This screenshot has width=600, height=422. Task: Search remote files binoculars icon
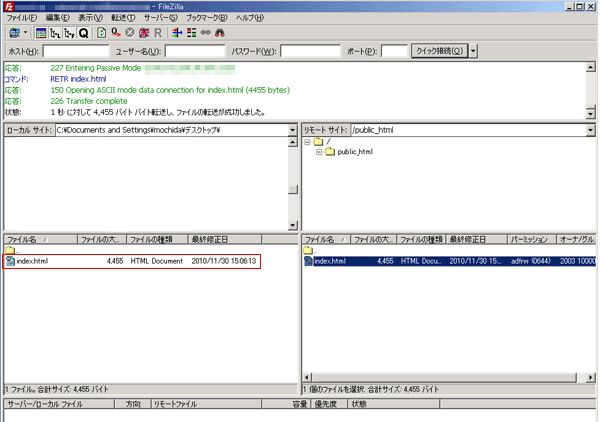[220, 33]
